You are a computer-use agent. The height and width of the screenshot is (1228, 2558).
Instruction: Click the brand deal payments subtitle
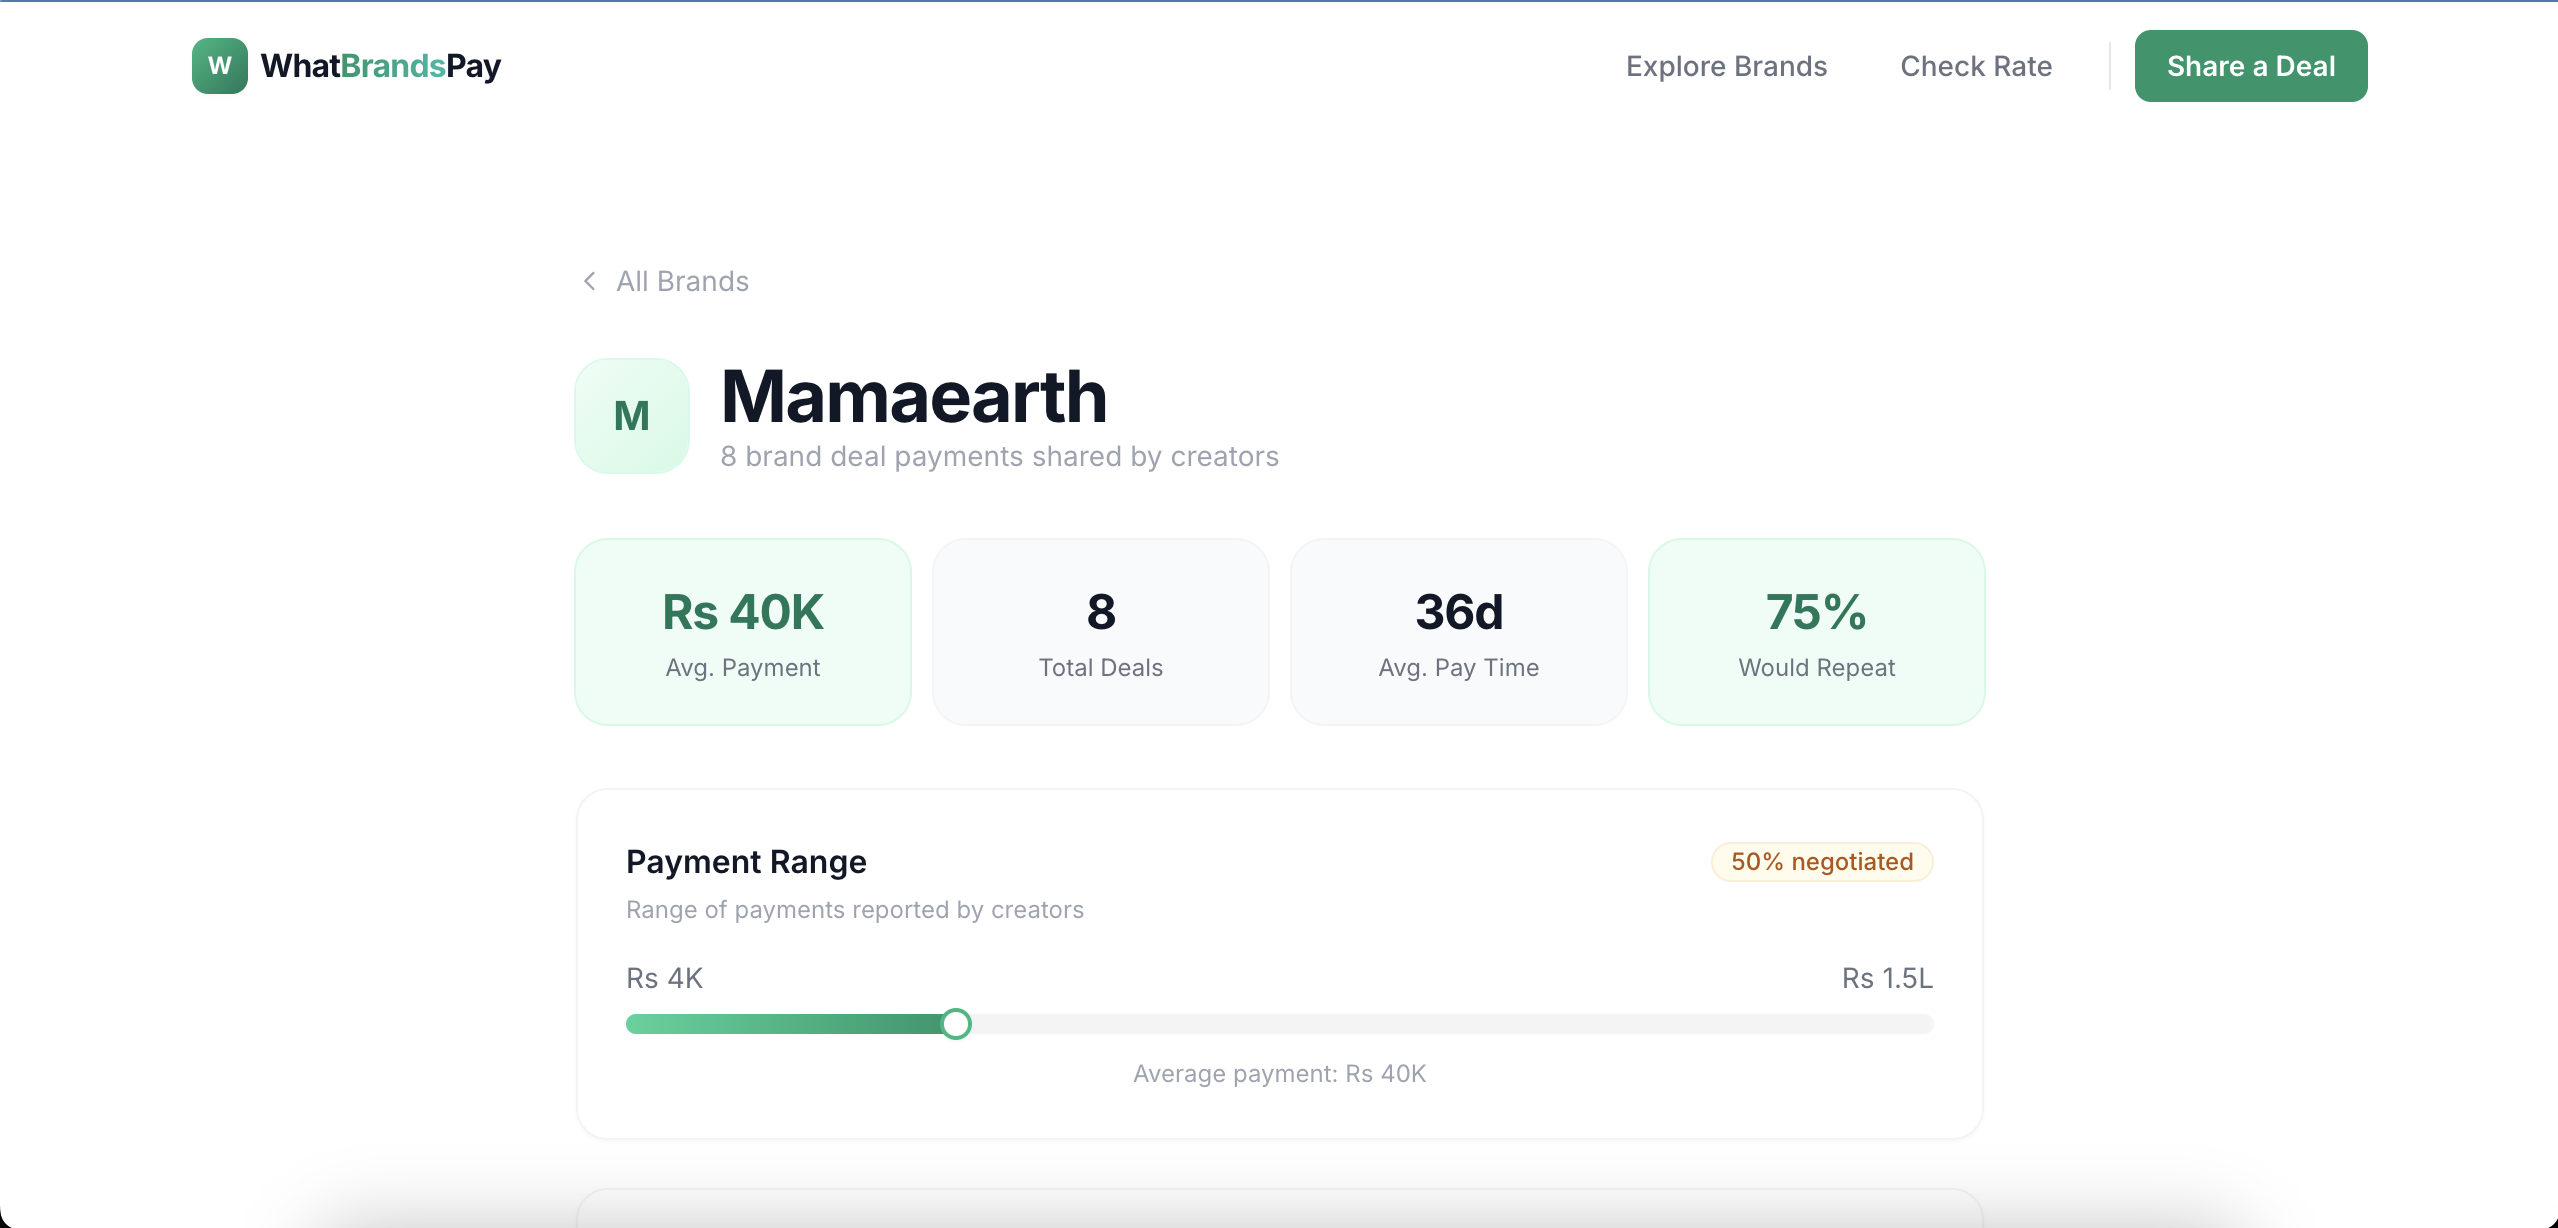click(999, 457)
